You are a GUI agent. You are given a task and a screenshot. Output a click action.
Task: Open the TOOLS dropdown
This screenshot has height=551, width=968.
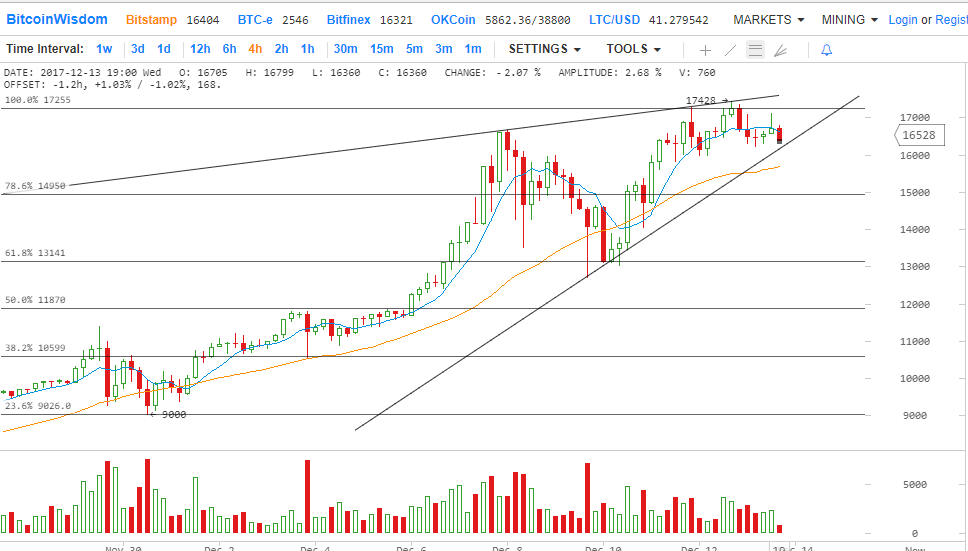coord(633,49)
